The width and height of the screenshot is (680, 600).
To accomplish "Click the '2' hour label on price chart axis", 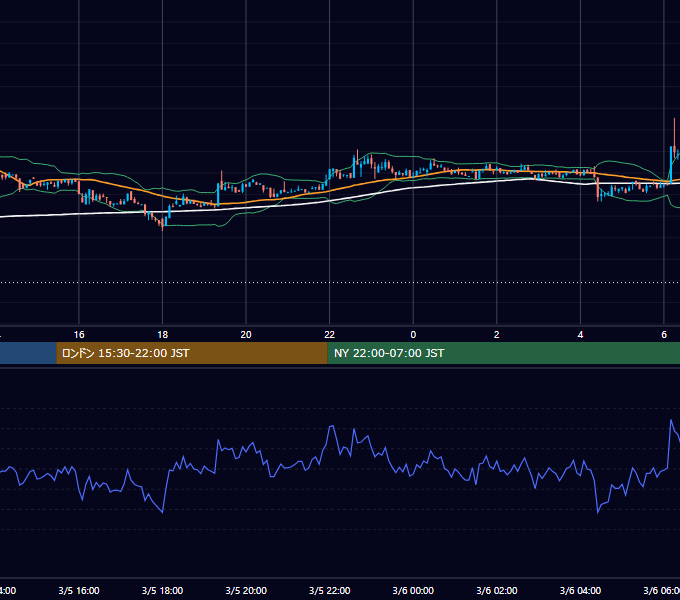I will tap(497, 334).
